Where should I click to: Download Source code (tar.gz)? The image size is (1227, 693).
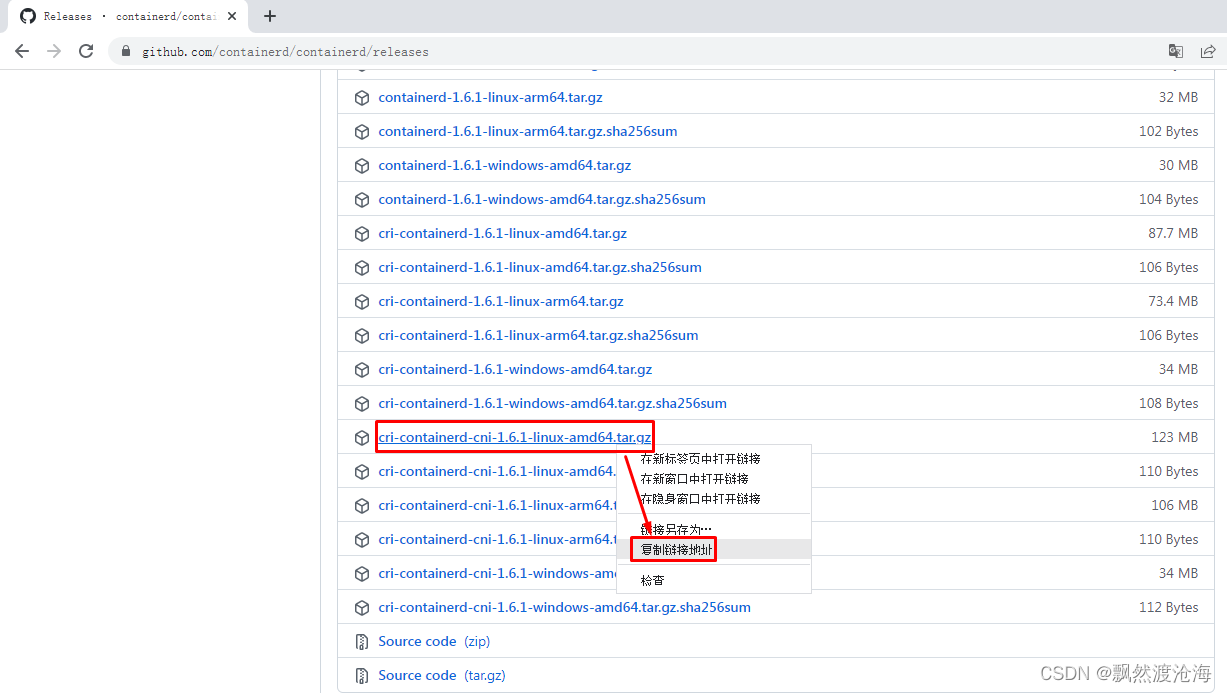pos(442,676)
